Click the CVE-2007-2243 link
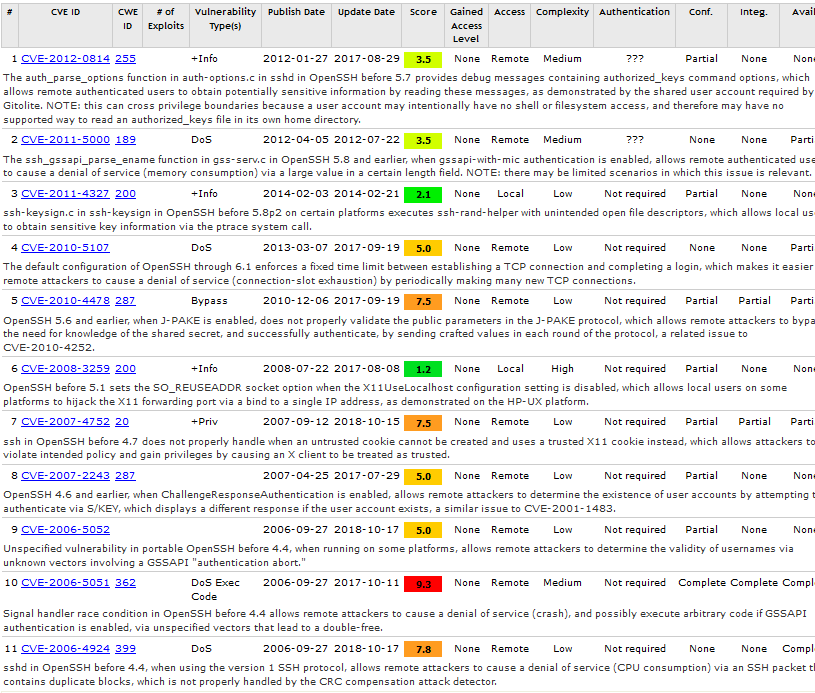This screenshot has width=815, height=693. click(65, 476)
